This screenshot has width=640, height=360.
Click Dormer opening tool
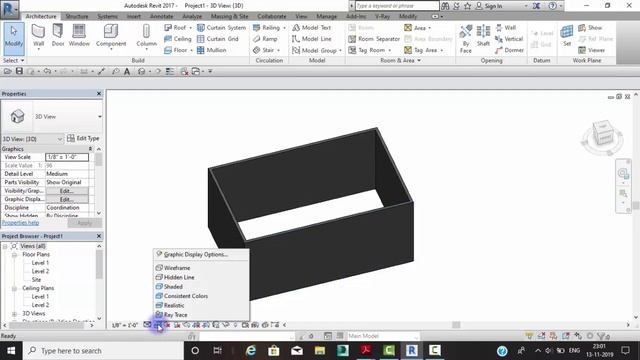point(509,50)
